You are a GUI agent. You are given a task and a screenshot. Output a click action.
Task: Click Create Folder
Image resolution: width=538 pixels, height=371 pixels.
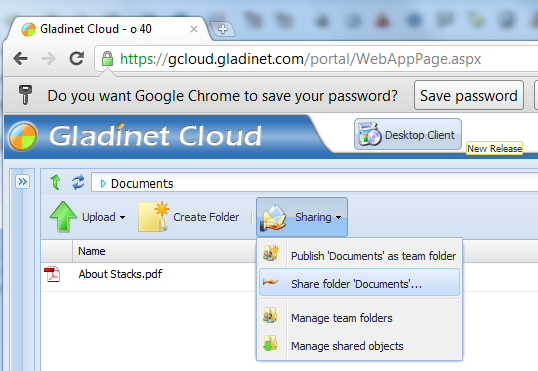click(189, 217)
